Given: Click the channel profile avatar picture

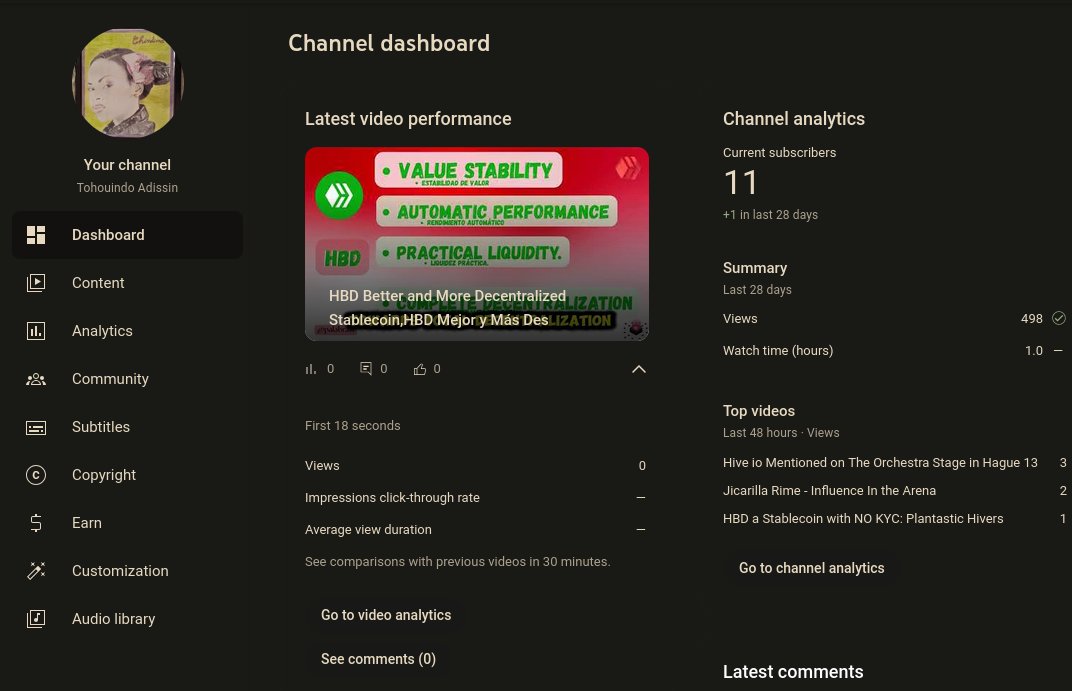Looking at the screenshot, I should tap(128, 83).
